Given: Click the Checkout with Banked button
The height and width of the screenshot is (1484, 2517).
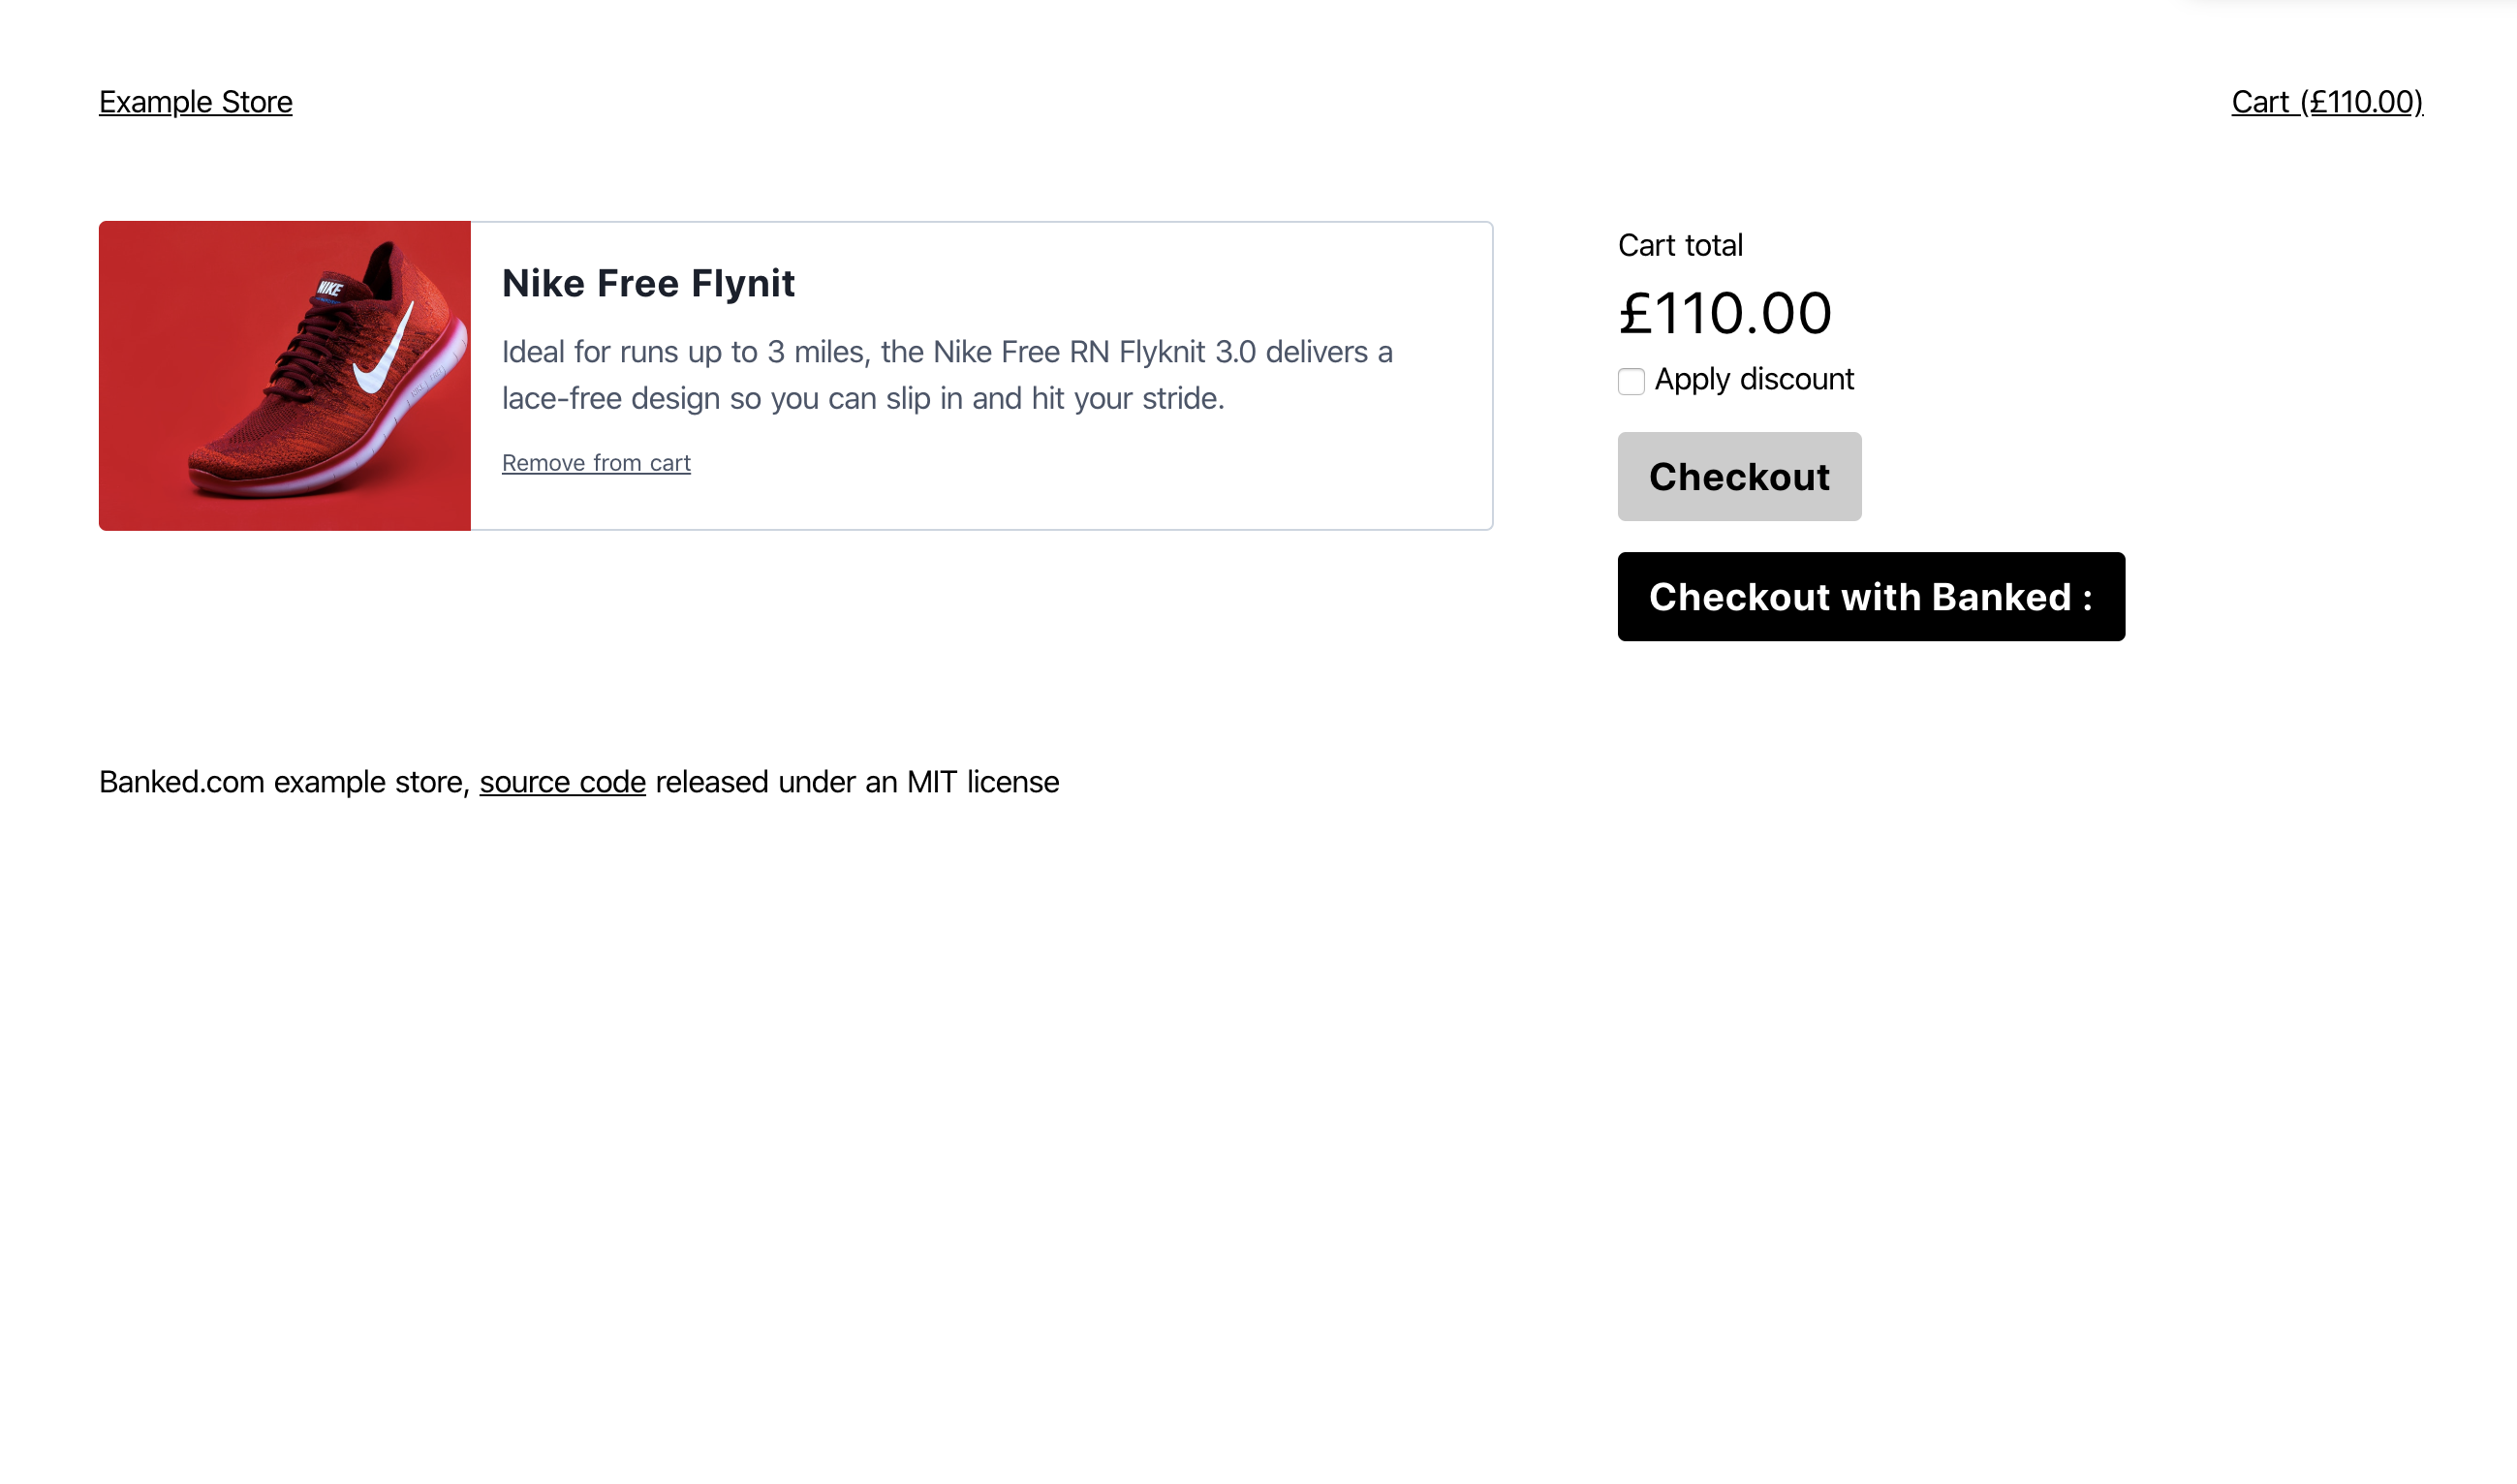Looking at the screenshot, I should point(1871,597).
